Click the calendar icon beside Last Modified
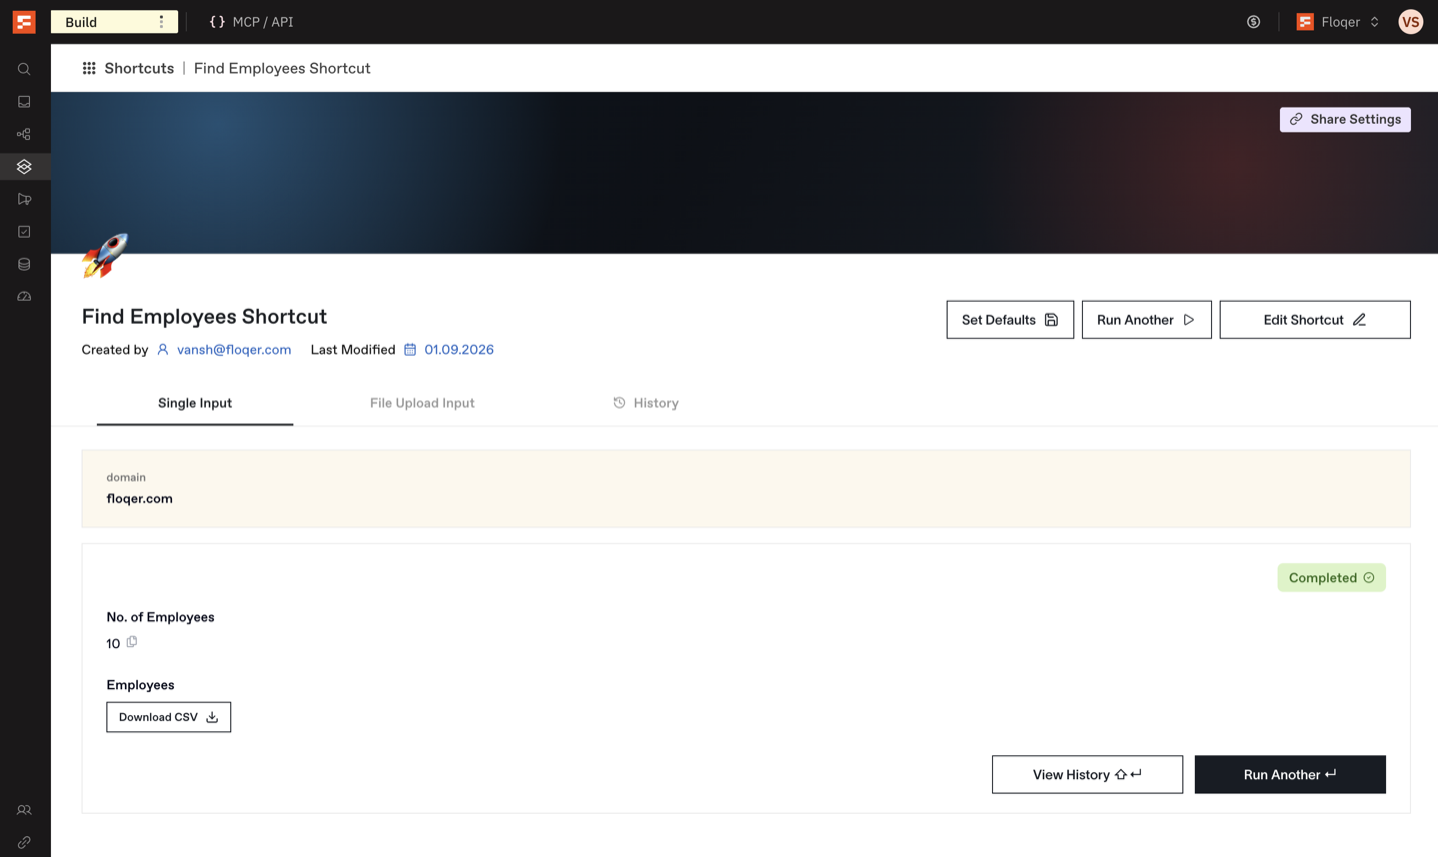This screenshot has height=857, width=1438. click(410, 349)
